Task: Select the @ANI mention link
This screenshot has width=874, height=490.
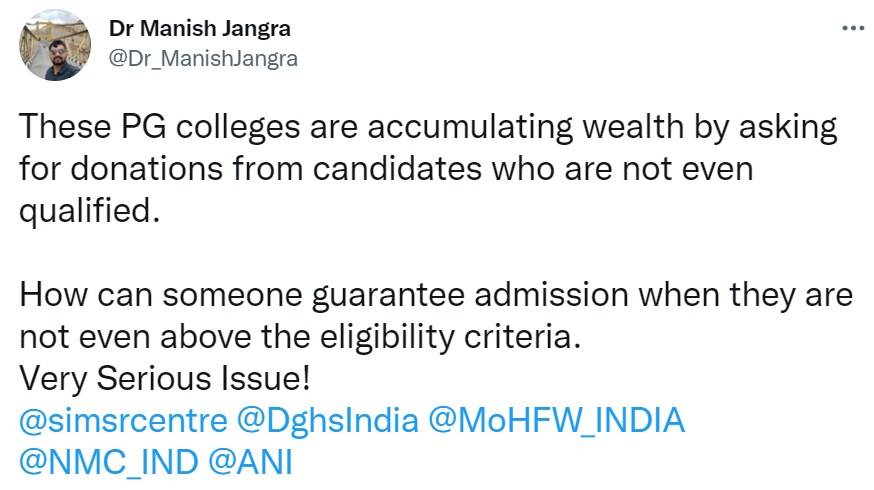Action: [x=252, y=462]
